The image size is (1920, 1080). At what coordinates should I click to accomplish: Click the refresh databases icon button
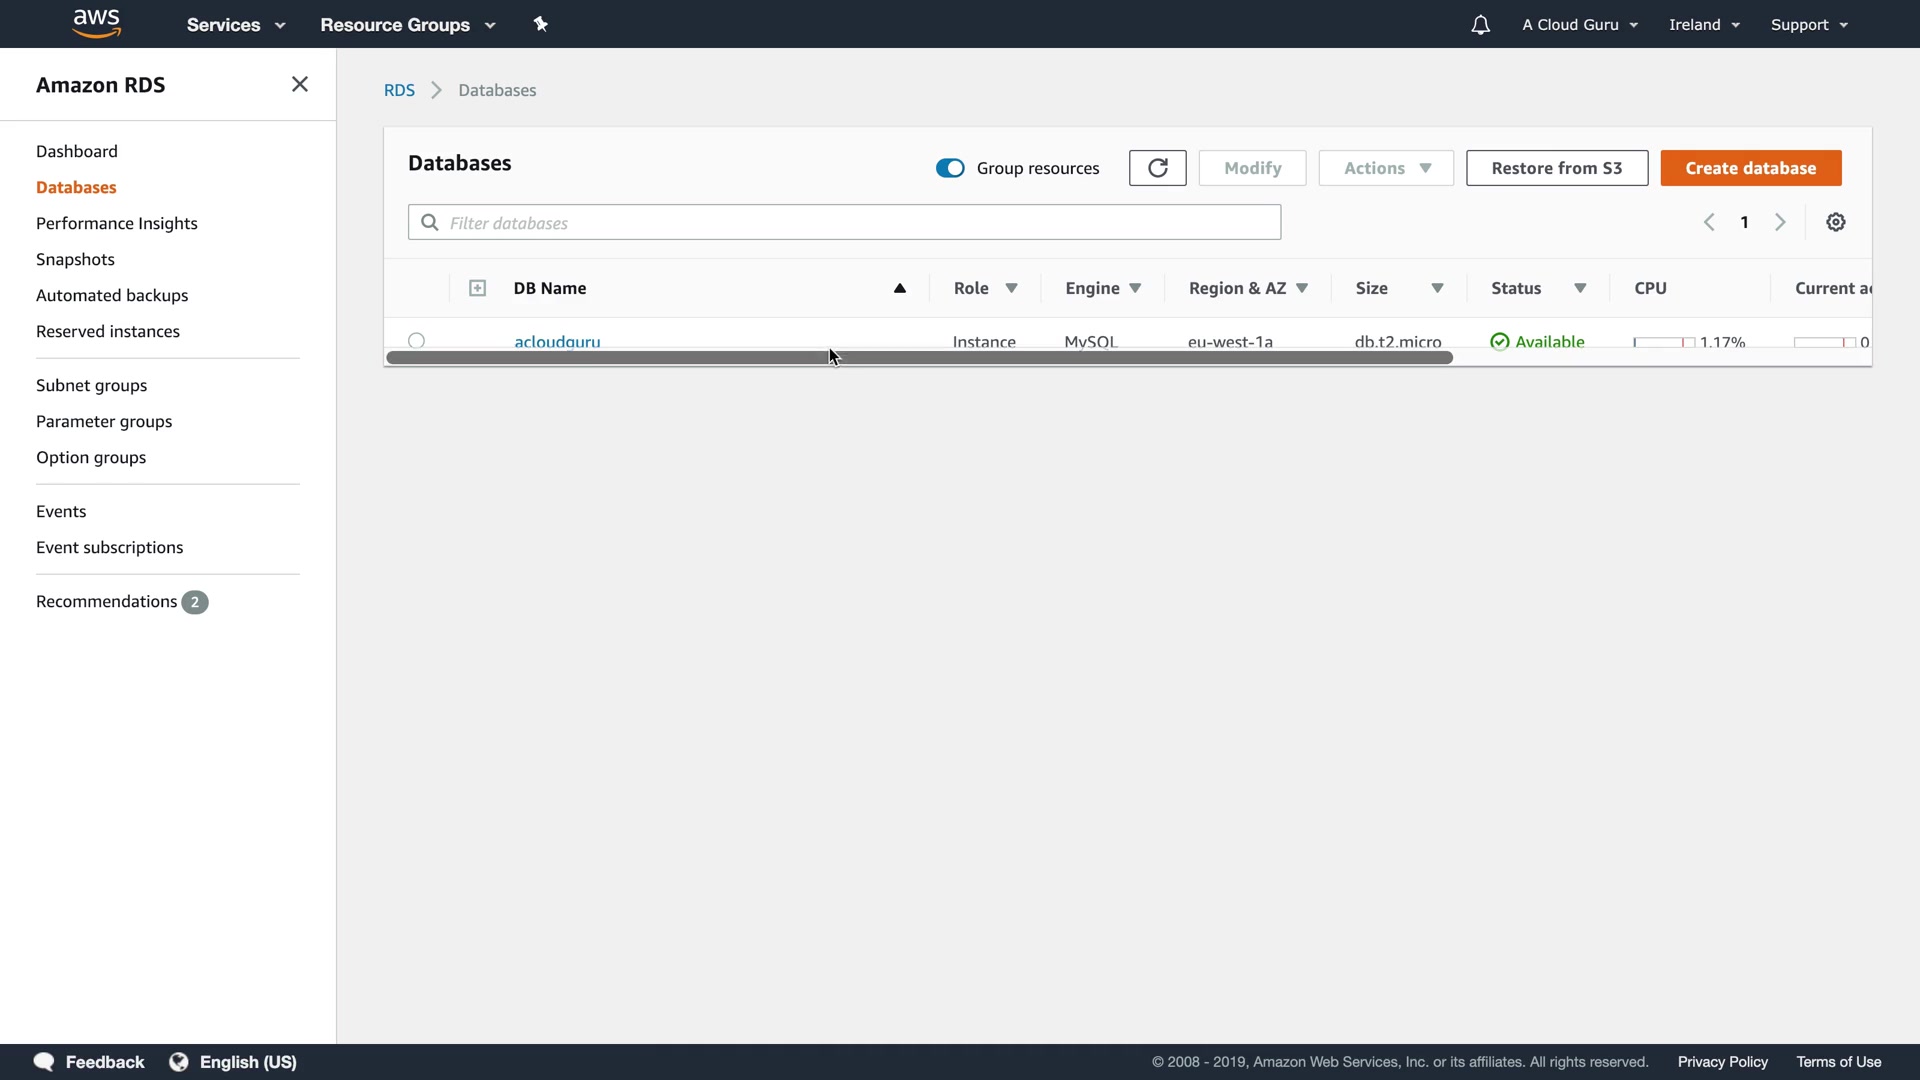pos(1157,168)
